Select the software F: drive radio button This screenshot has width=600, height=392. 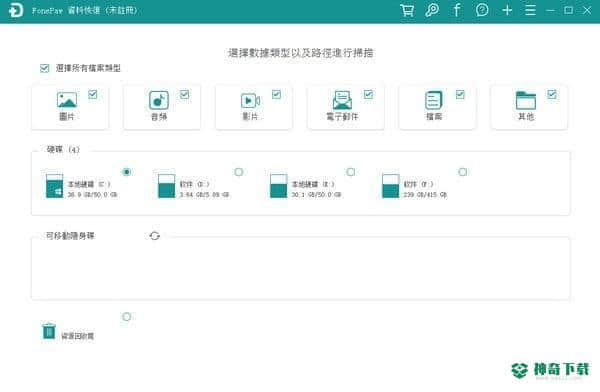click(463, 172)
